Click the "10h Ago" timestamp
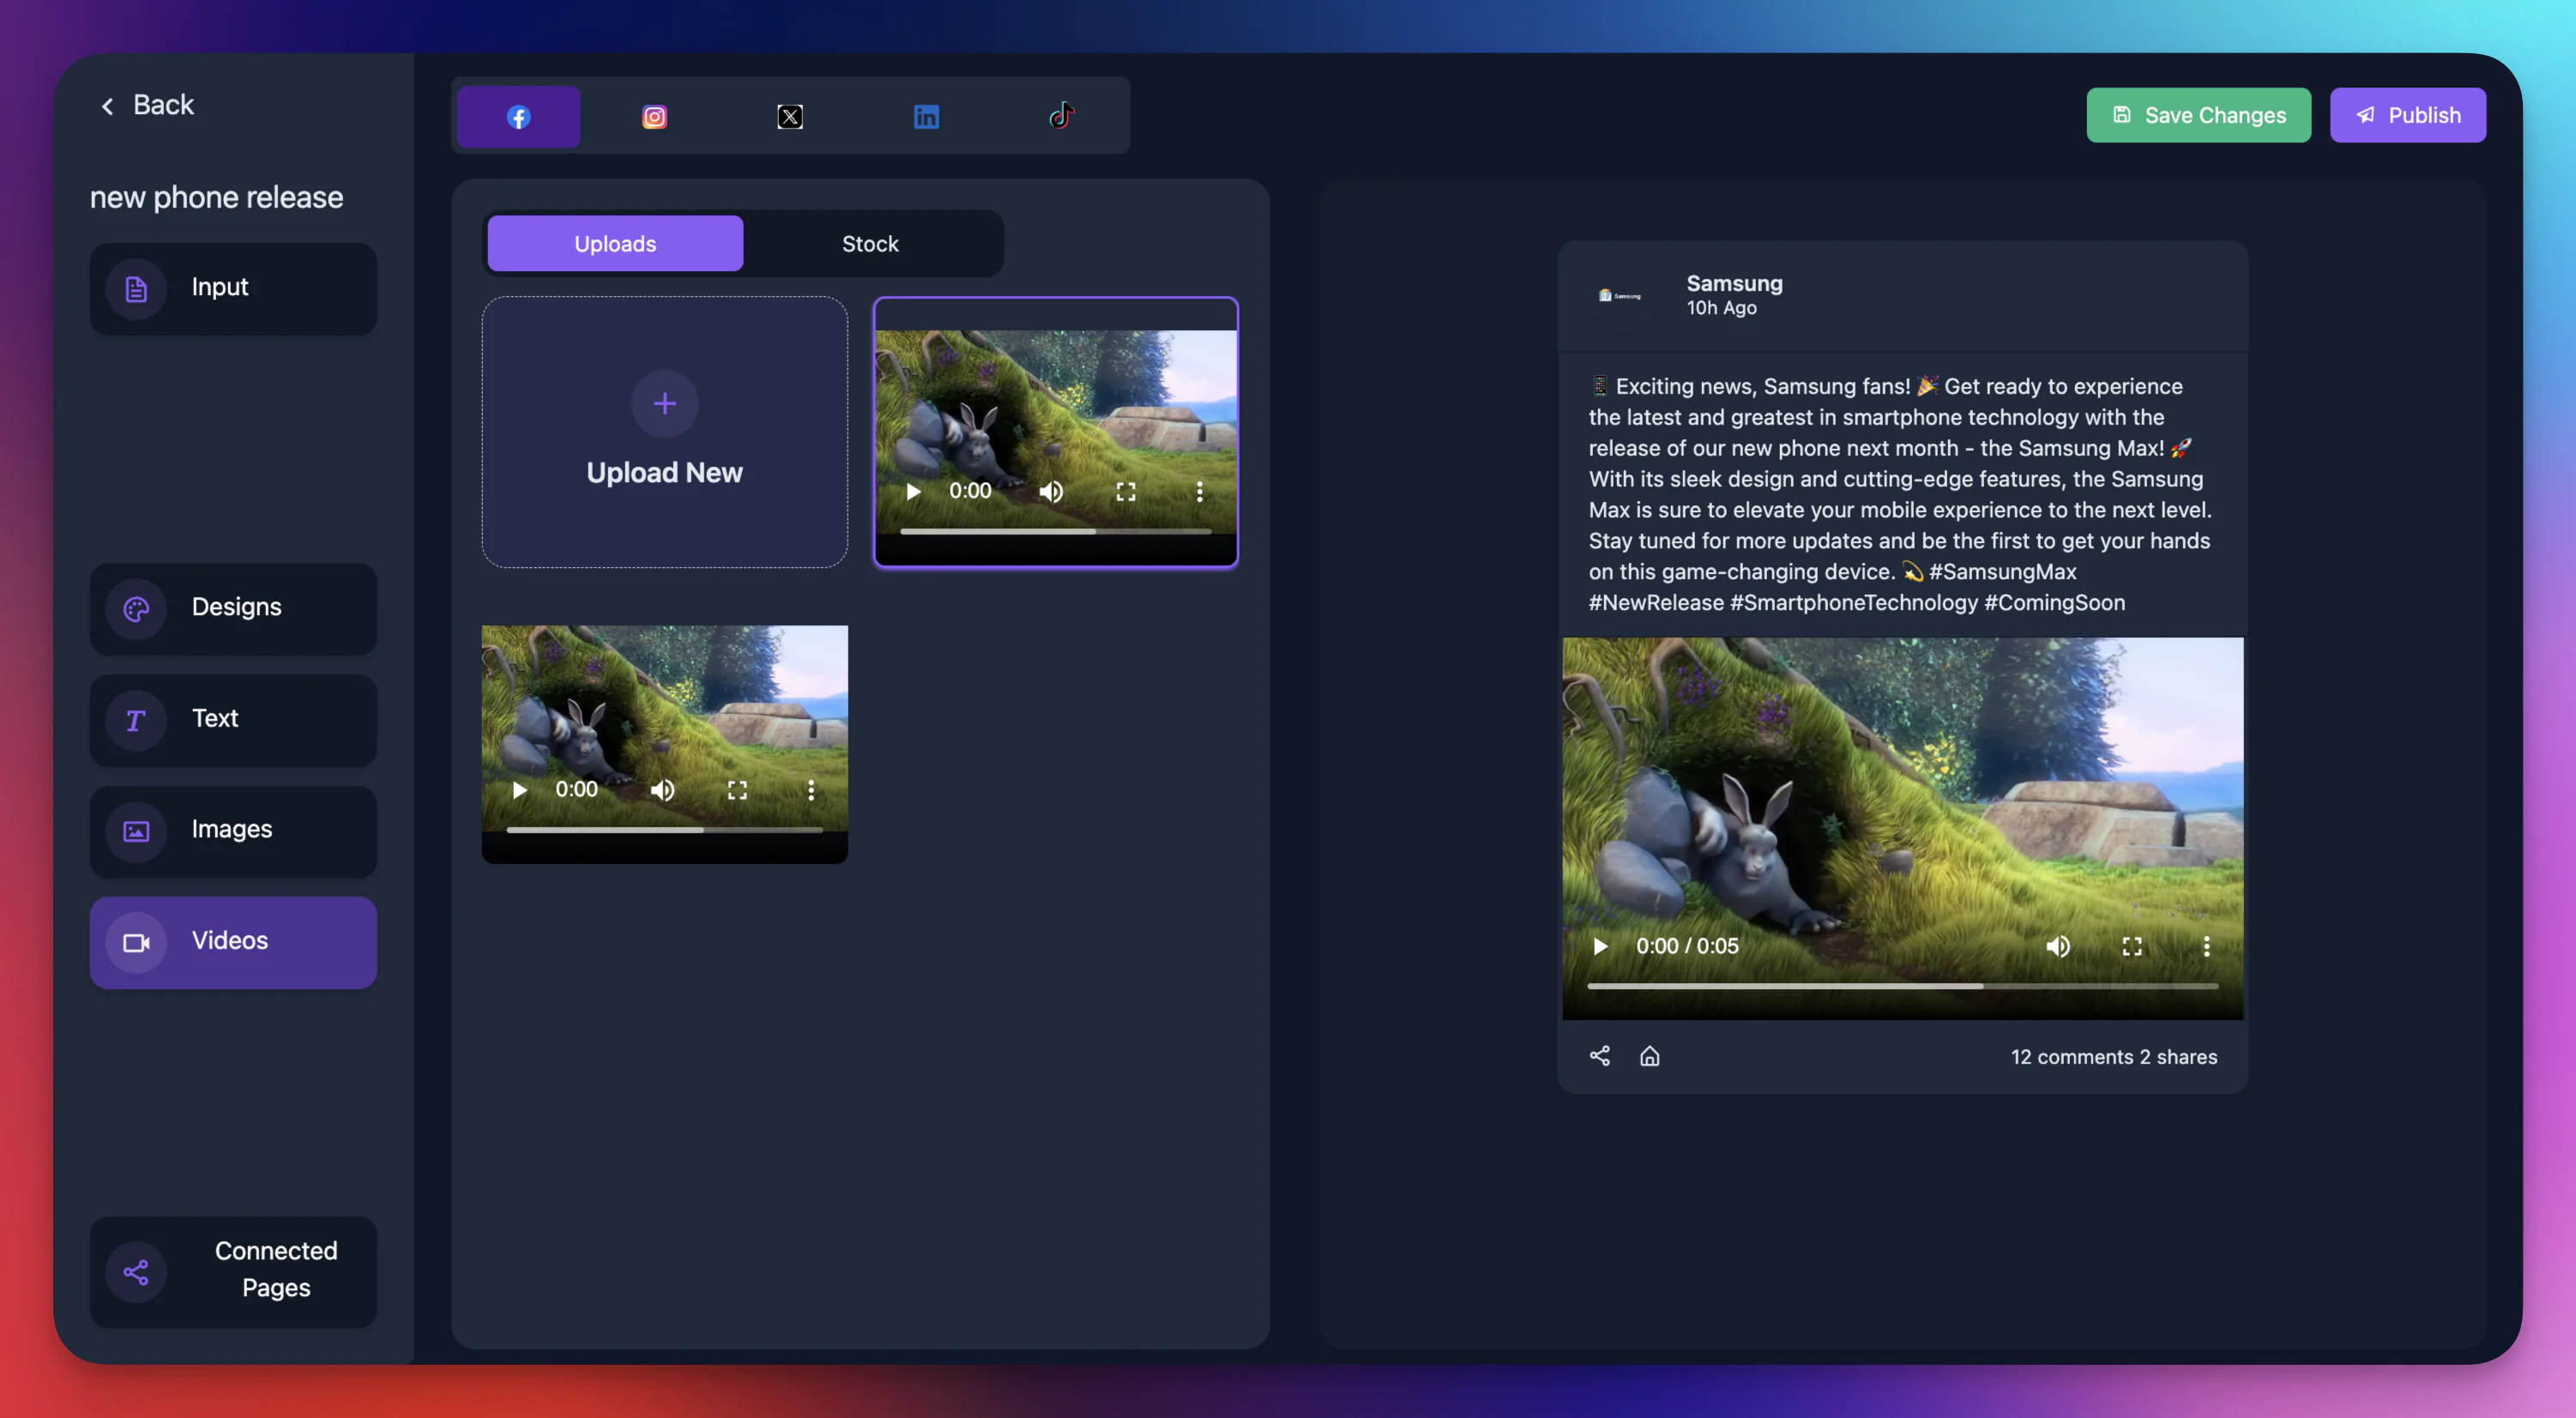The width and height of the screenshot is (2576, 1418). coord(1721,308)
